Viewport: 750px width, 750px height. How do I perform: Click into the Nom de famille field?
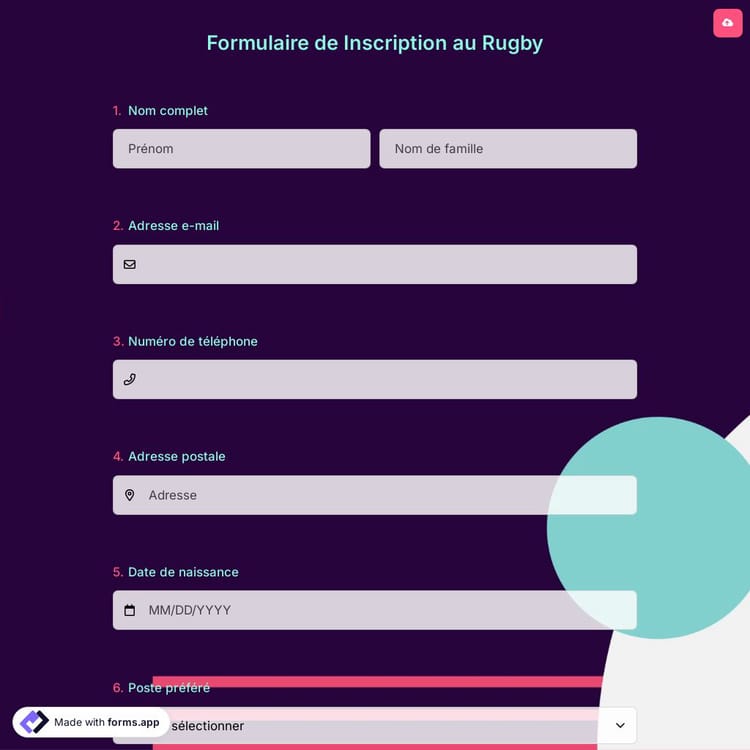(507, 149)
